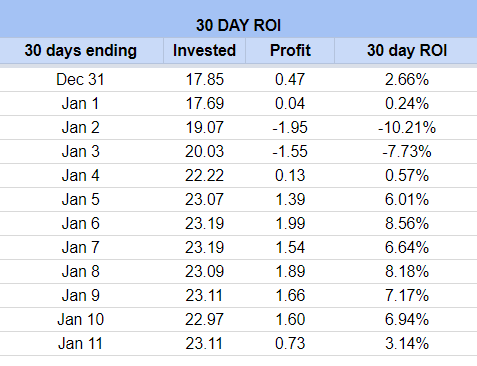Click the '30 day ROI' column header

coord(406,50)
